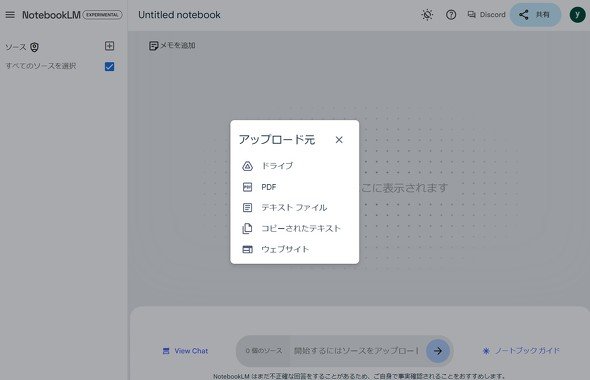Click the PDF file icon
590x380 pixels.
(247, 187)
